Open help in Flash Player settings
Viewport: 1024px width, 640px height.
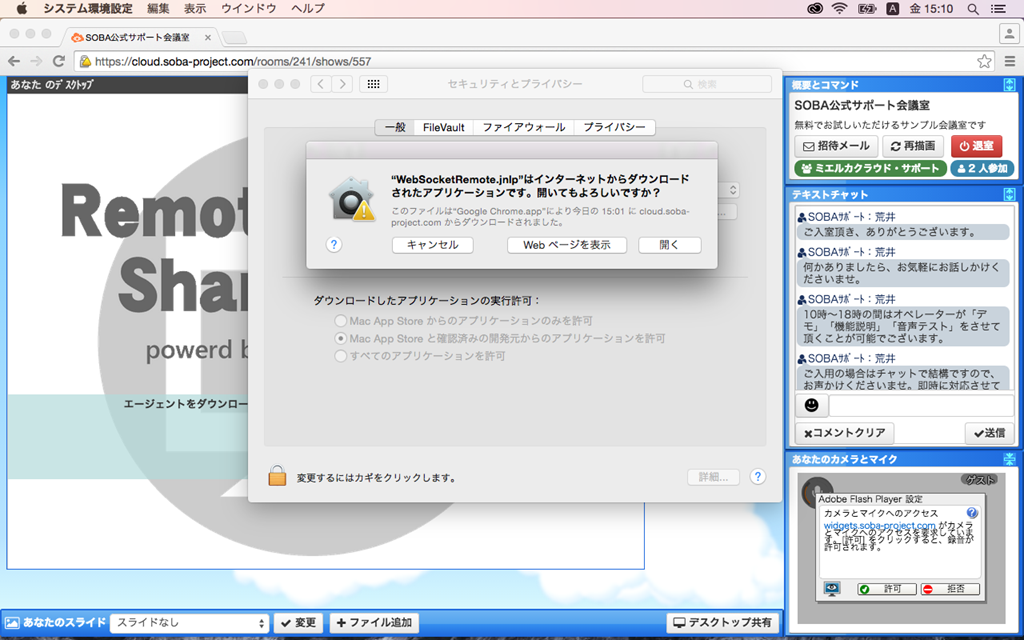click(x=972, y=513)
